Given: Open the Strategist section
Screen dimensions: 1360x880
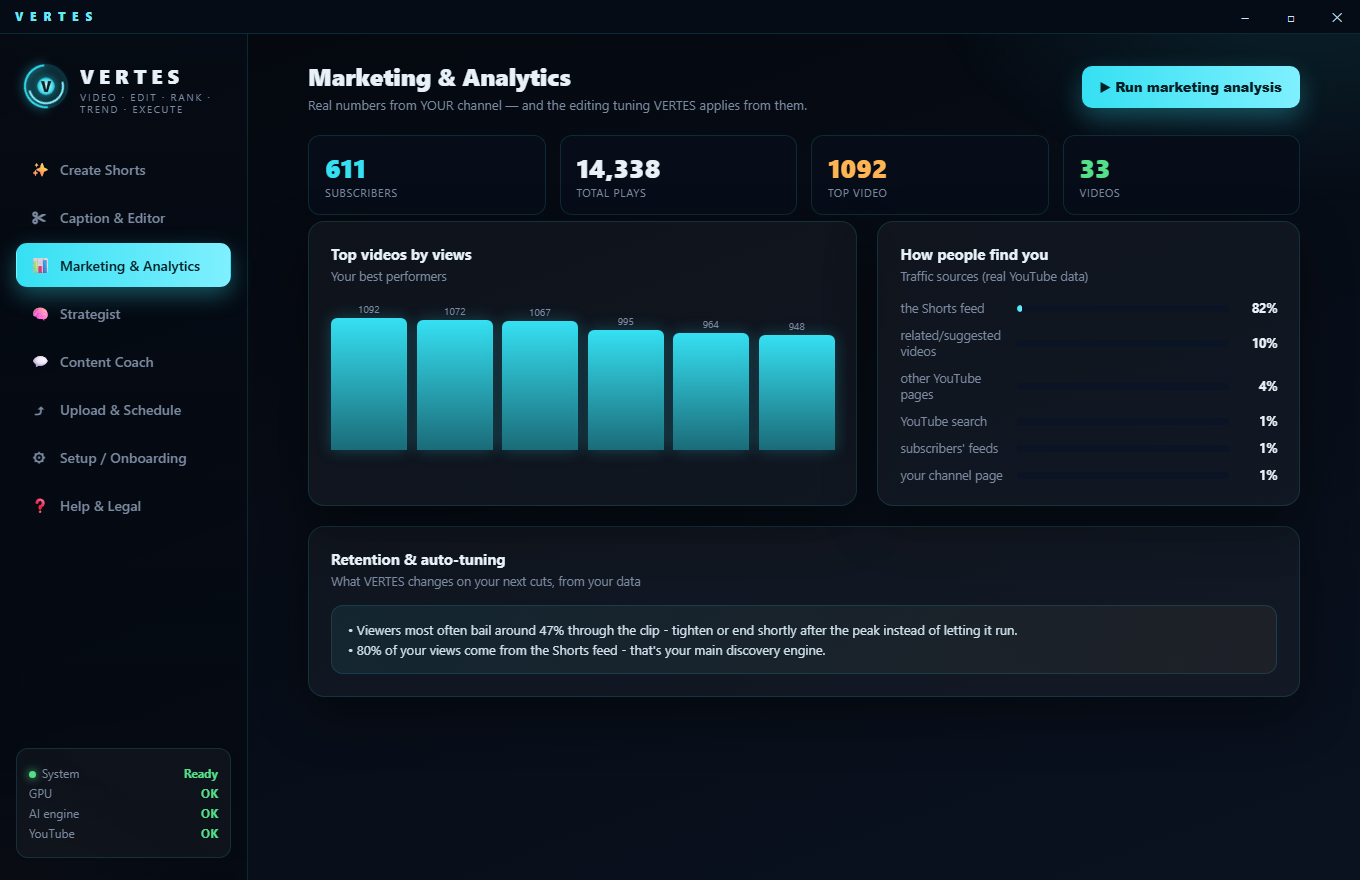Looking at the screenshot, I should pyautogui.click(x=123, y=314).
